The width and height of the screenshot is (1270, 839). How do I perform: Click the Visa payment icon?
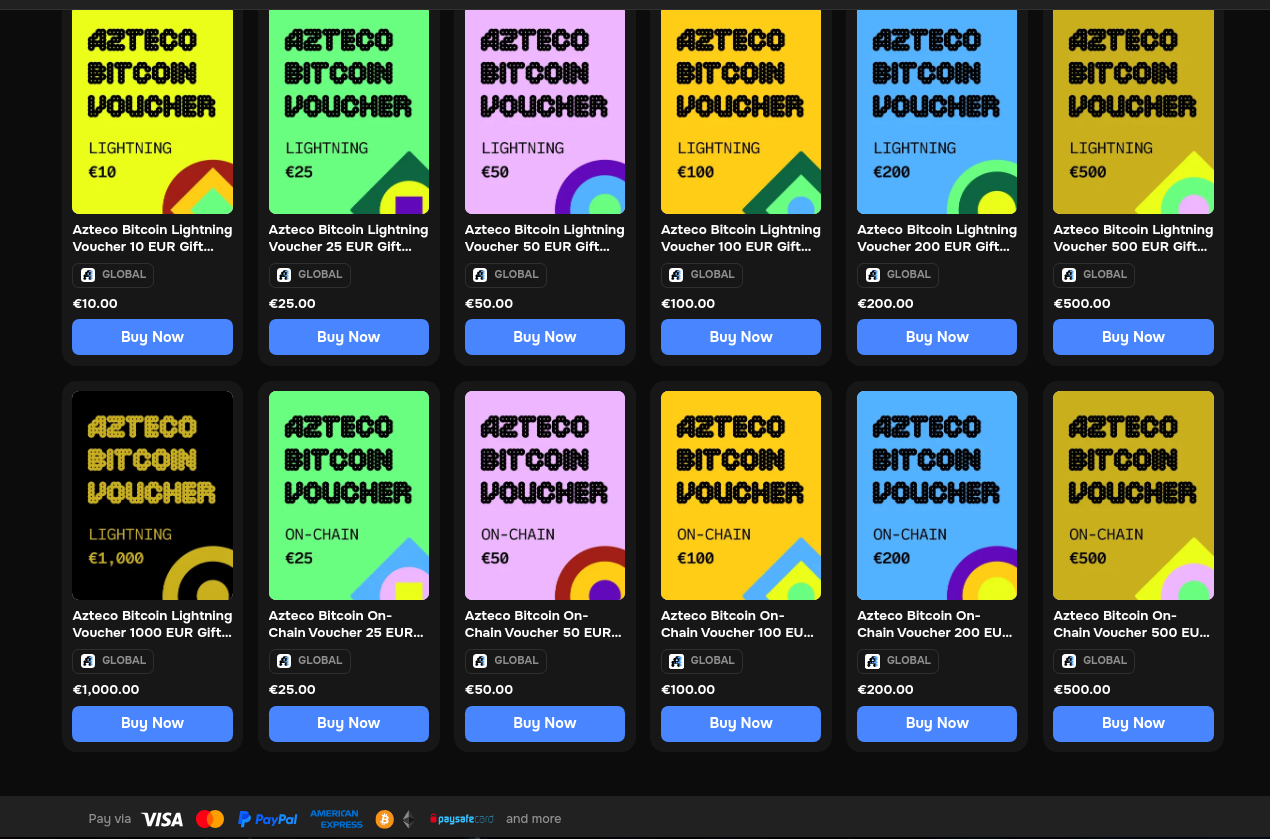[x=161, y=818]
